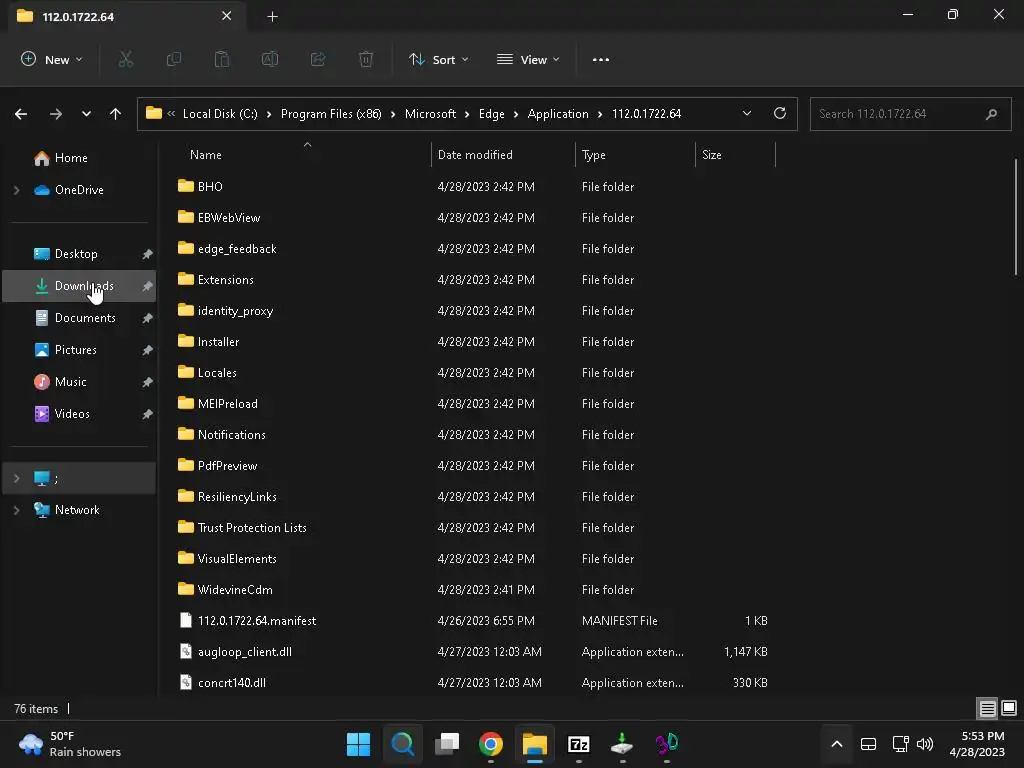Open taskbar Search
The image size is (1024, 768).
(402, 744)
